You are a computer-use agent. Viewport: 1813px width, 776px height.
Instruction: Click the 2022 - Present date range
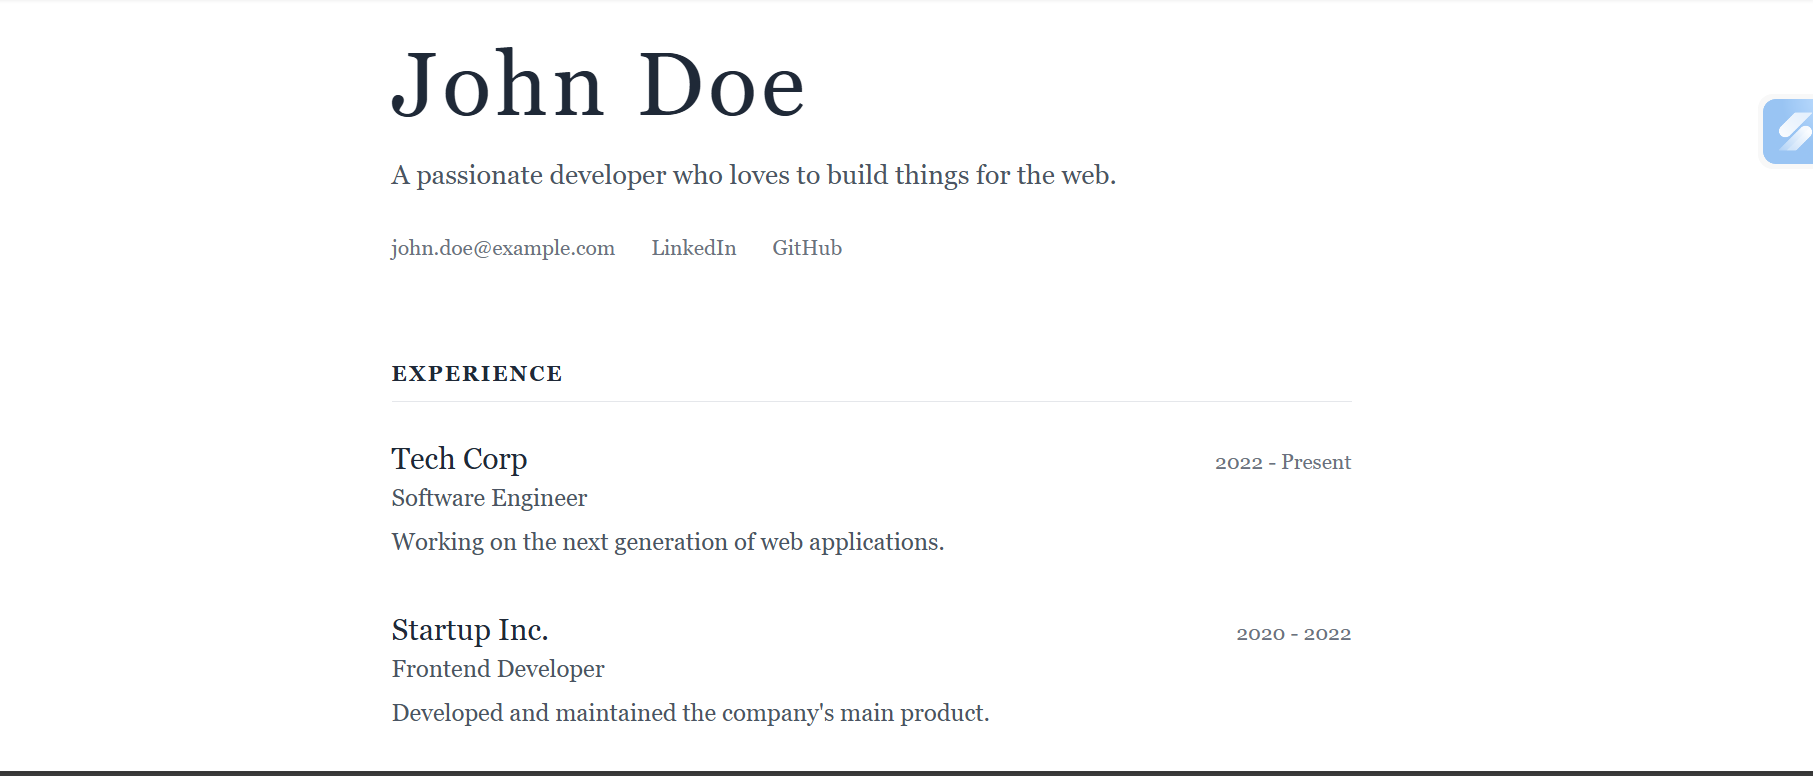coord(1282,462)
